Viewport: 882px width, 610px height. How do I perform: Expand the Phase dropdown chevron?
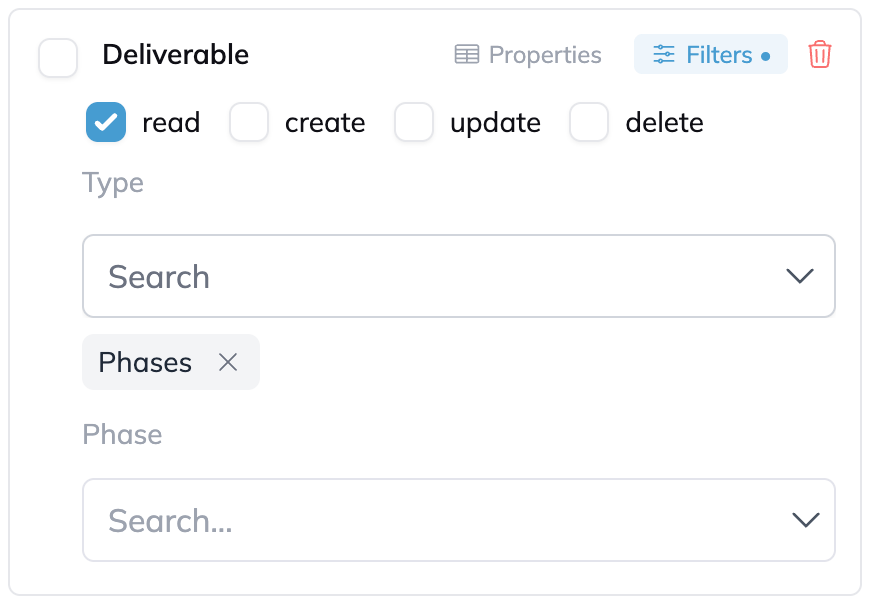pyautogui.click(x=806, y=519)
